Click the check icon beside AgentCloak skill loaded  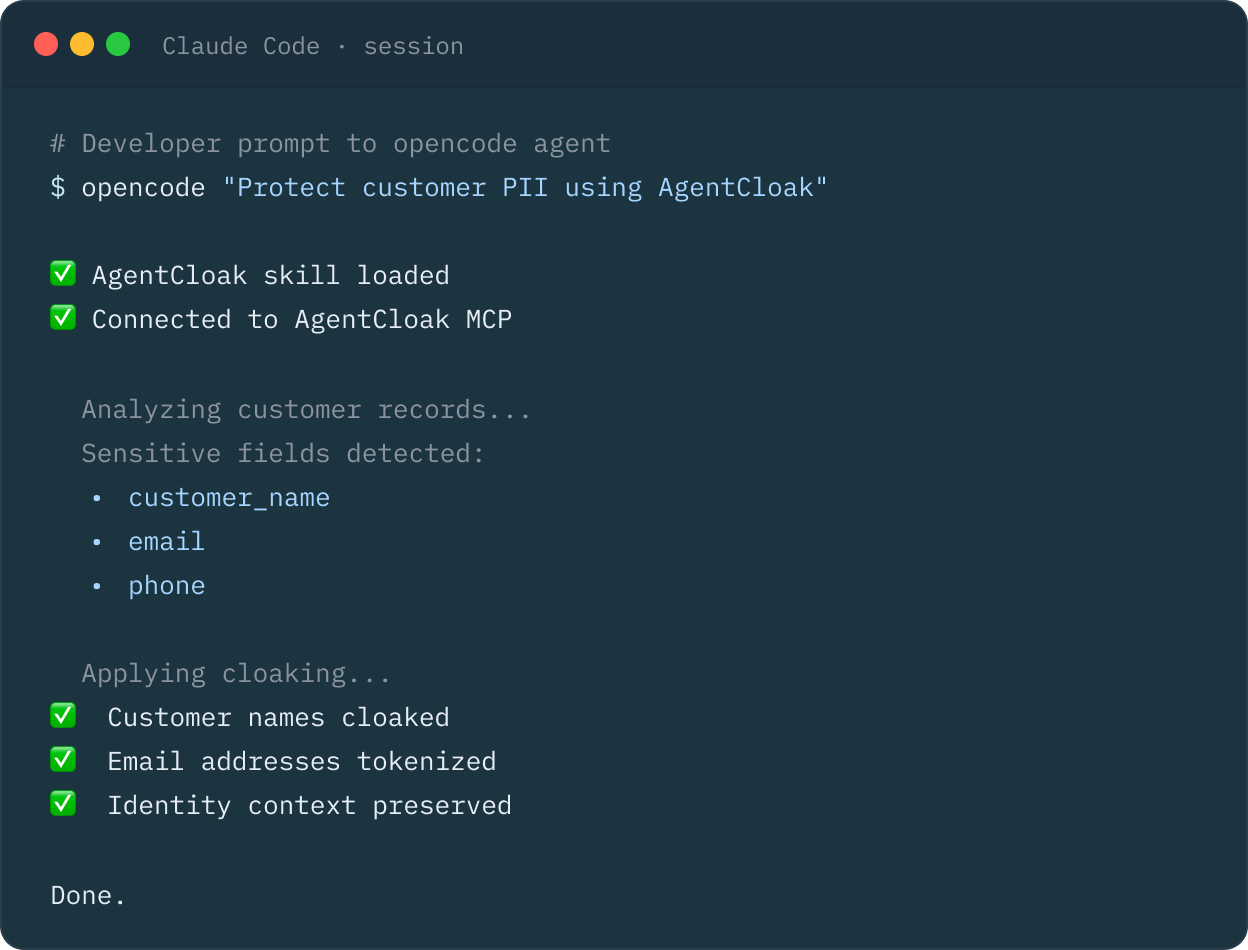click(x=63, y=273)
